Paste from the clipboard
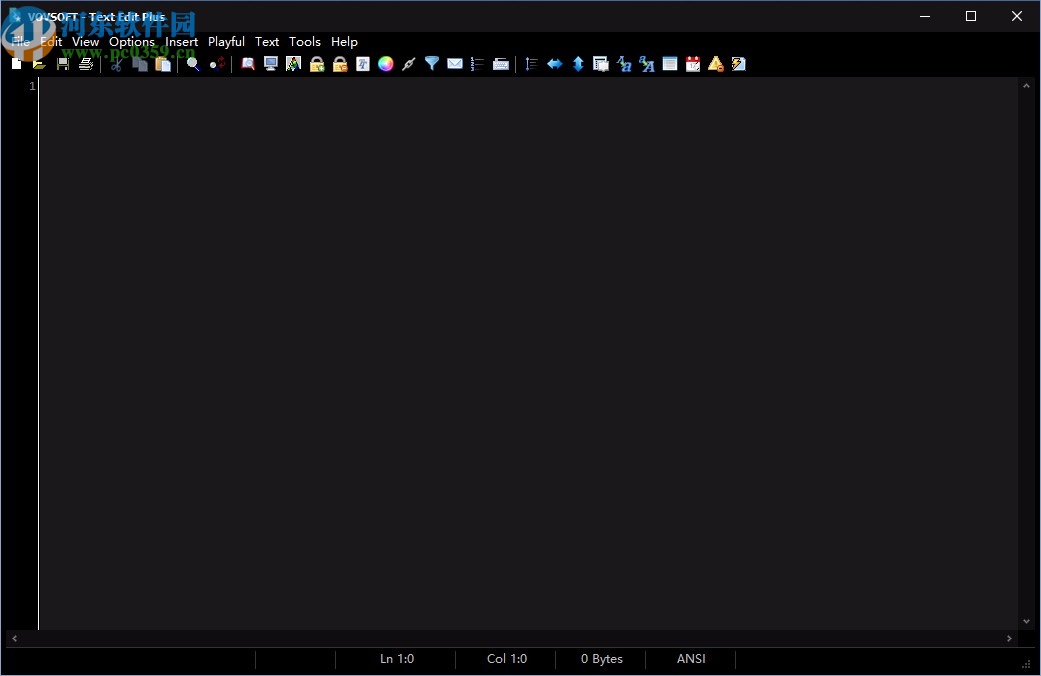The width and height of the screenshot is (1041, 676). (x=163, y=63)
